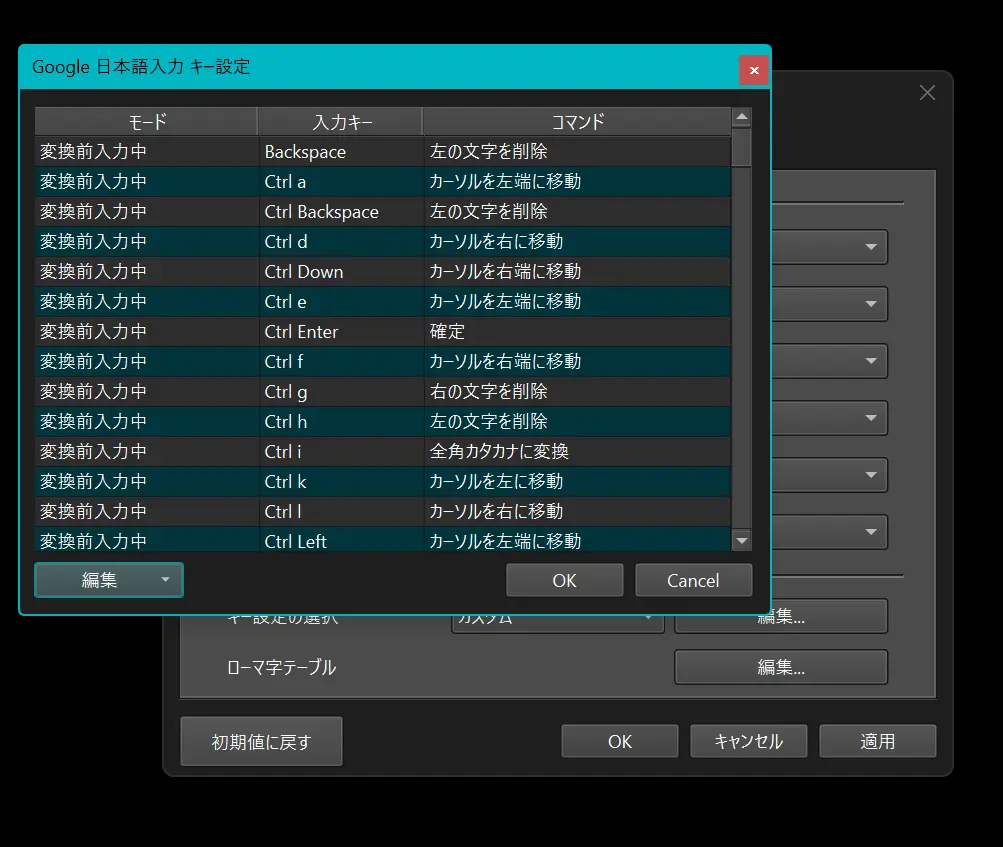Close the background properties window with X
Image resolution: width=1003 pixels, height=847 pixels.
coord(927,93)
